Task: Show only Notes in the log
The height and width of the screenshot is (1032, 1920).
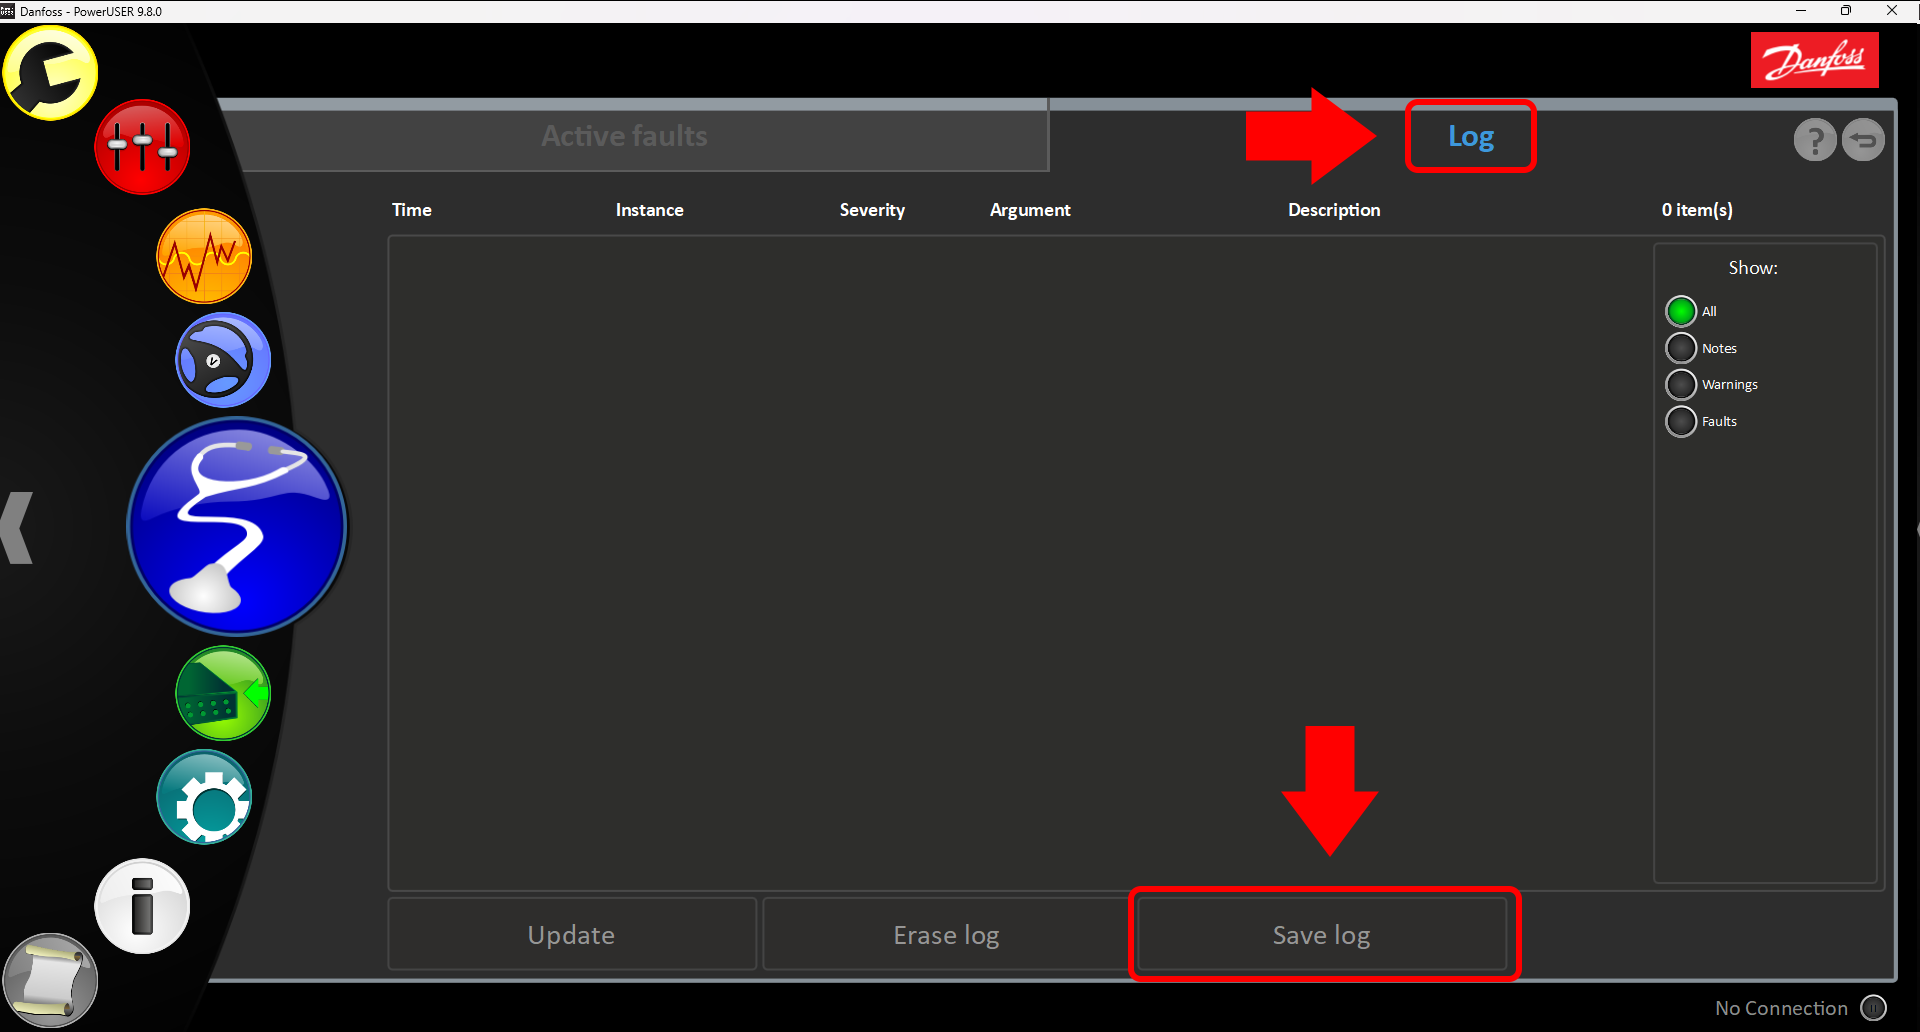Action: pos(1681,348)
